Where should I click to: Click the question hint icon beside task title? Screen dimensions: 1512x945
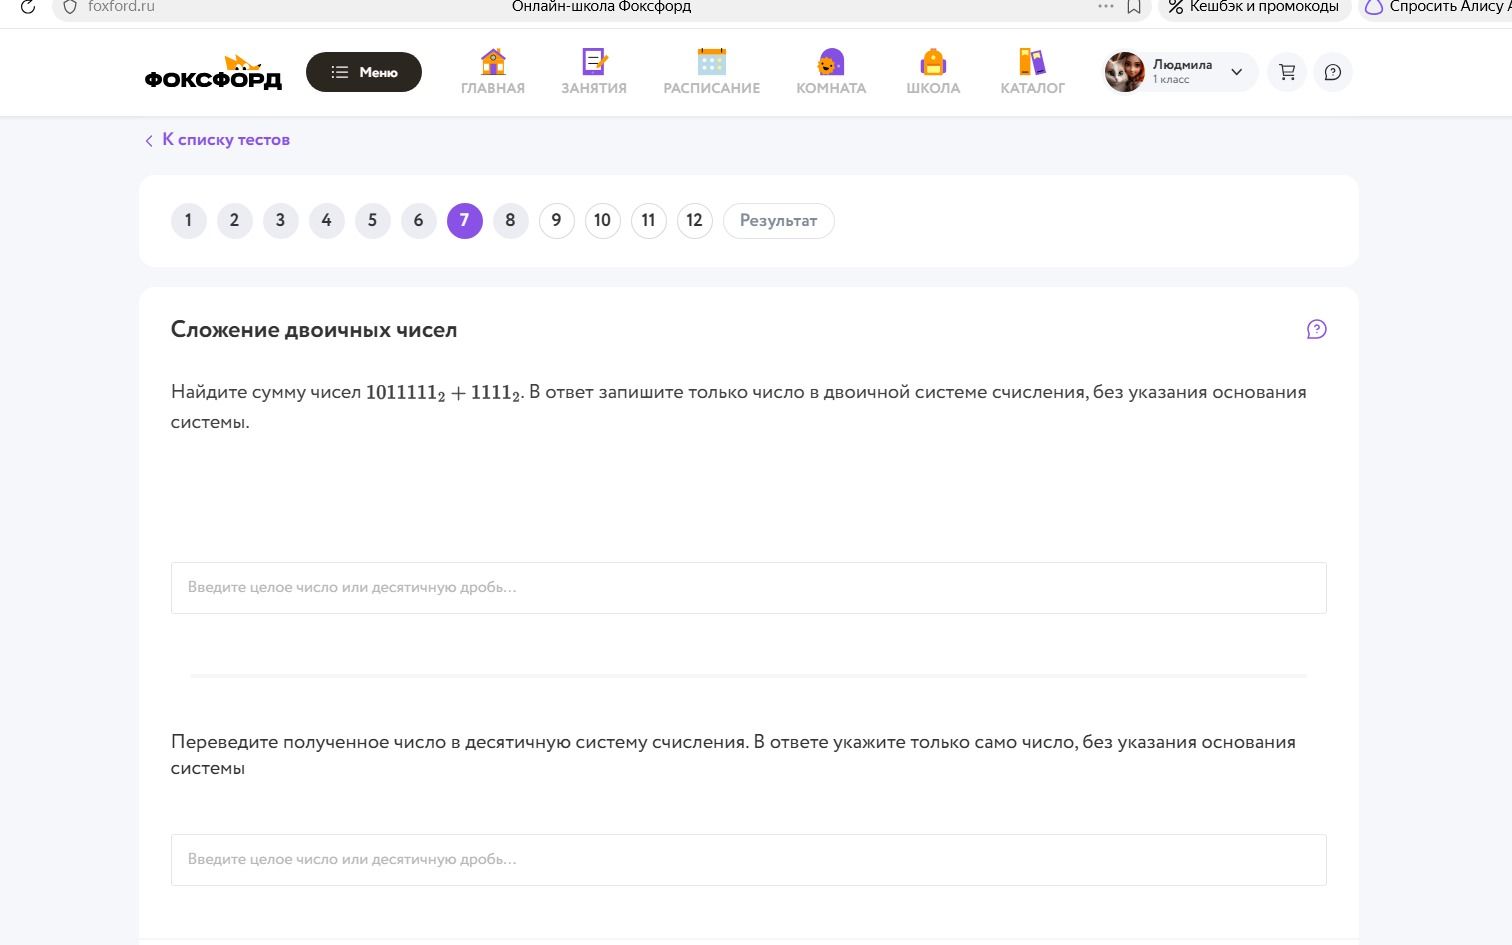(x=1317, y=329)
